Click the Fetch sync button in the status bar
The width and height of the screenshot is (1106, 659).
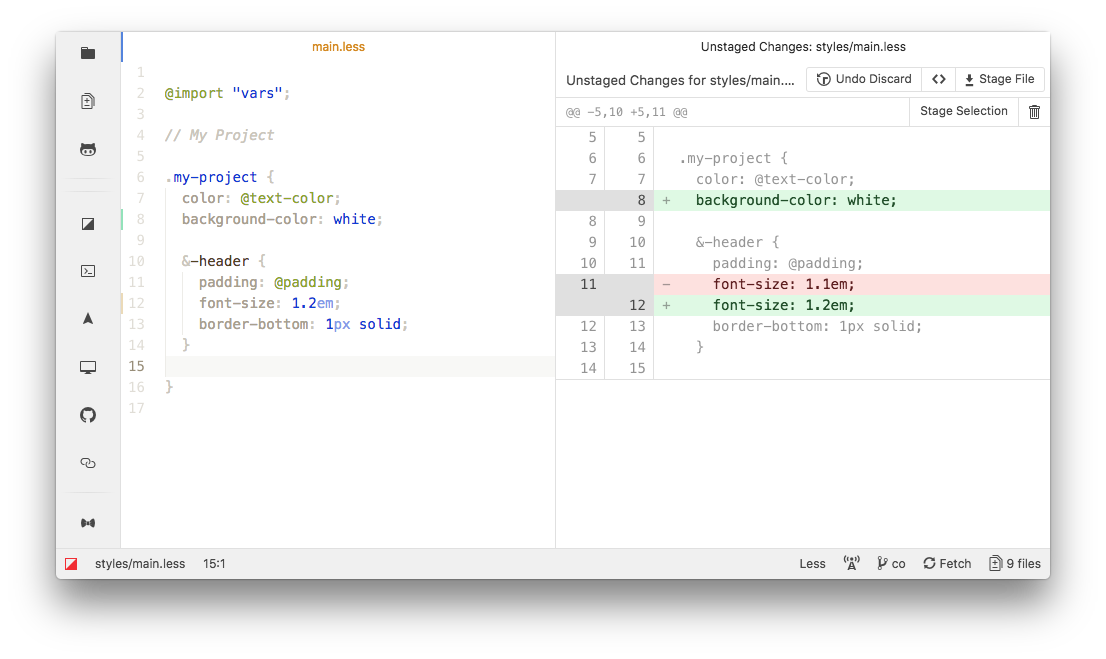click(947, 563)
